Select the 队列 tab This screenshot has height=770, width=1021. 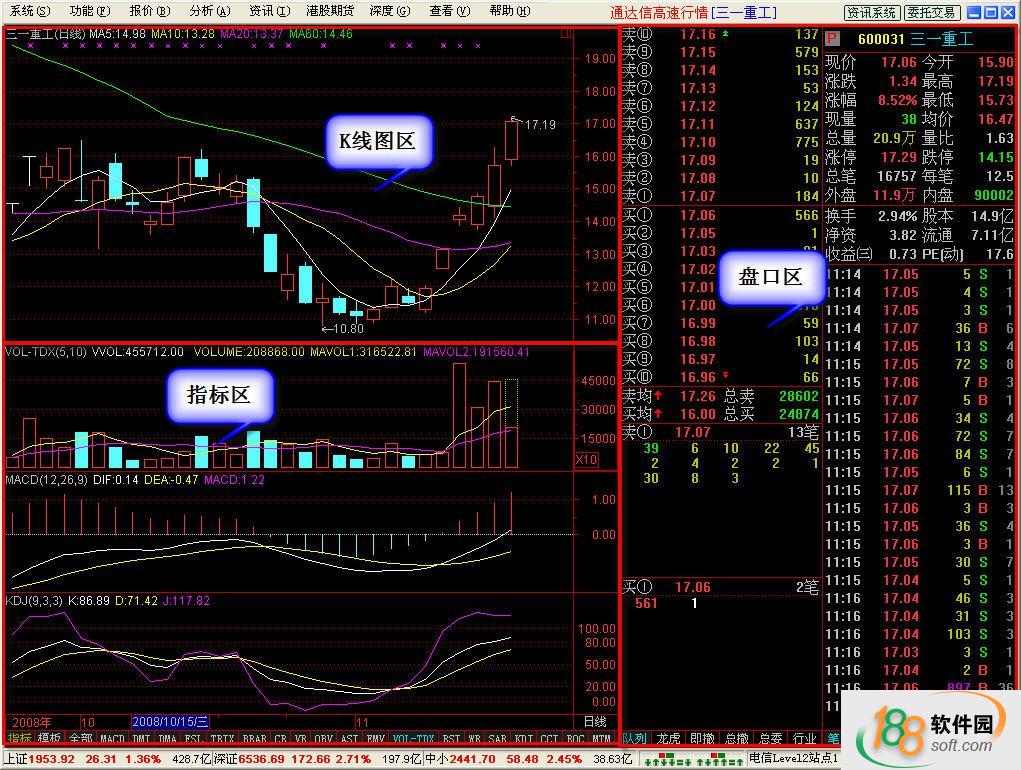[x=635, y=738]
